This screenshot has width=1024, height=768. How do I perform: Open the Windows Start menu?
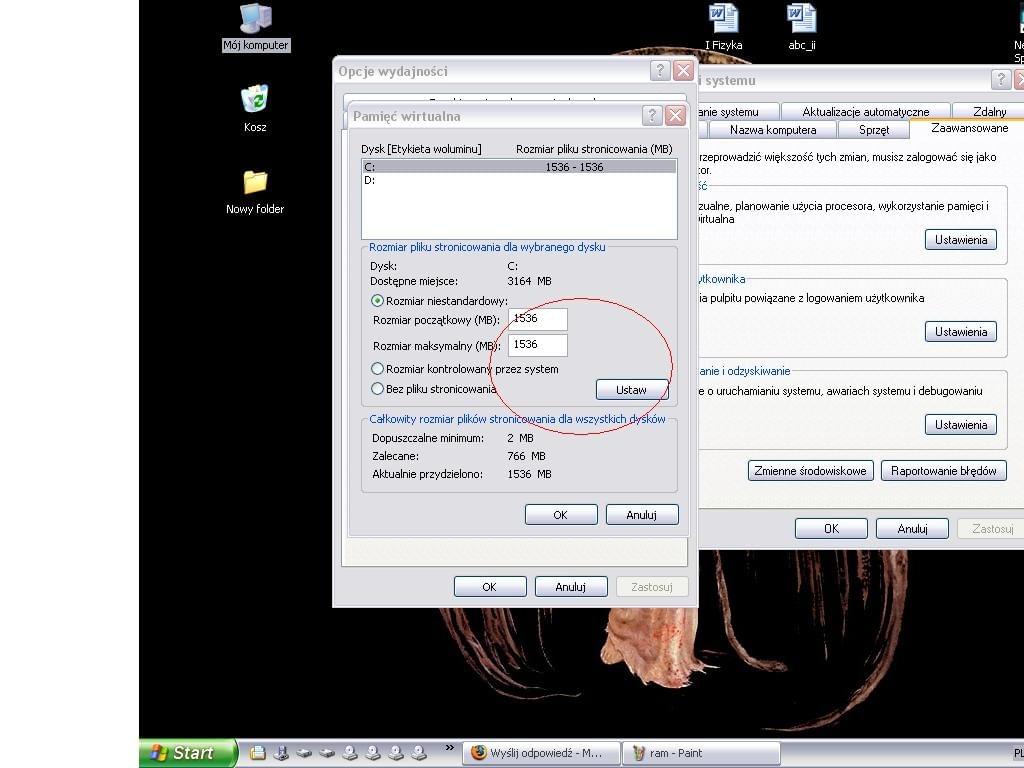coord(188,753)
